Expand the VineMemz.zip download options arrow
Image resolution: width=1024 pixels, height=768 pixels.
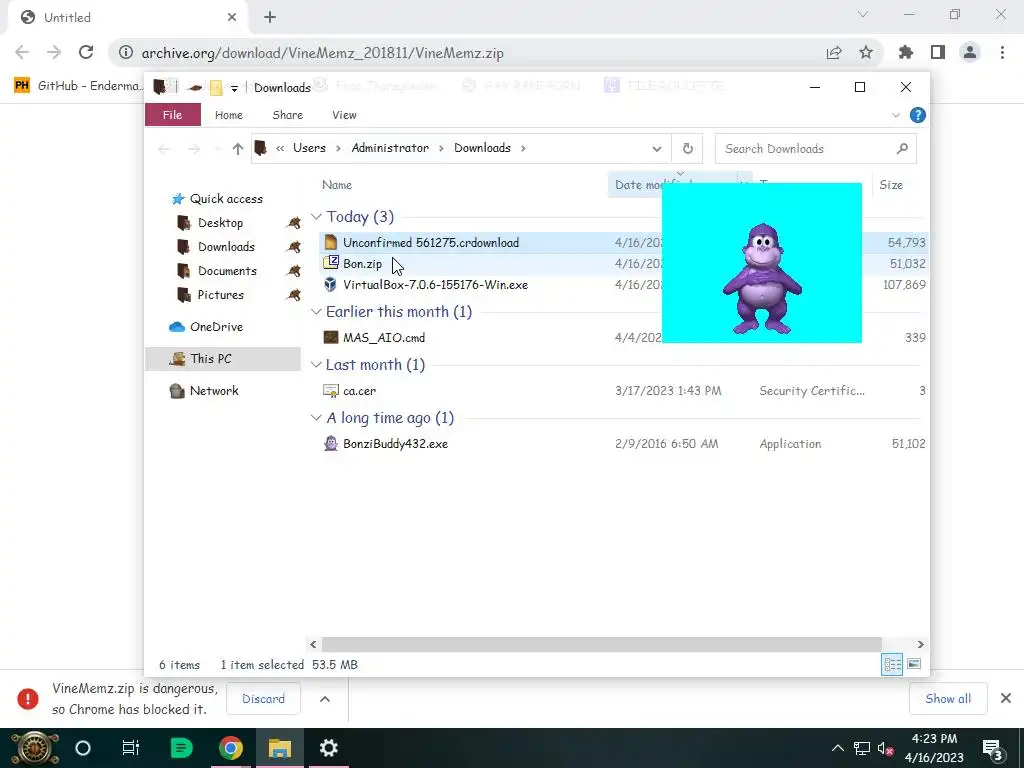click(x=325, y=699)
